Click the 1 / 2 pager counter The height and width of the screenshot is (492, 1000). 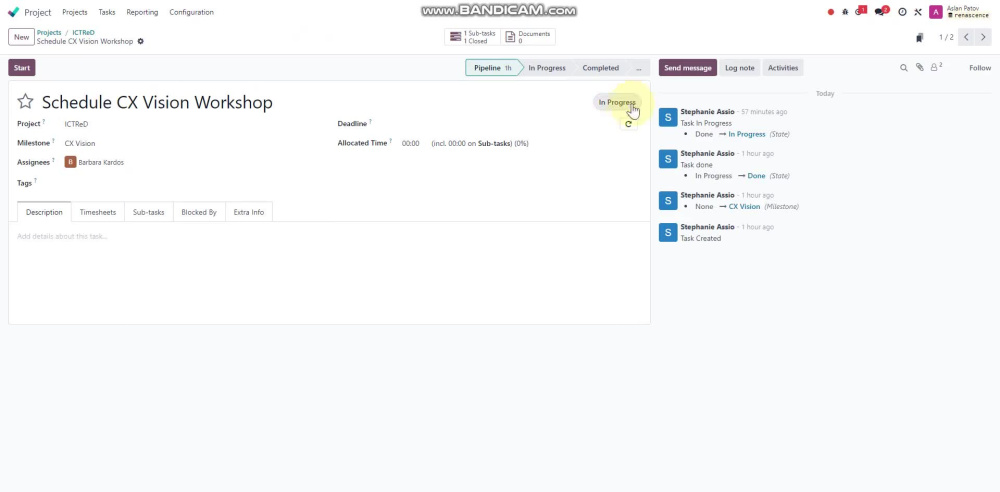click(946, 38)
